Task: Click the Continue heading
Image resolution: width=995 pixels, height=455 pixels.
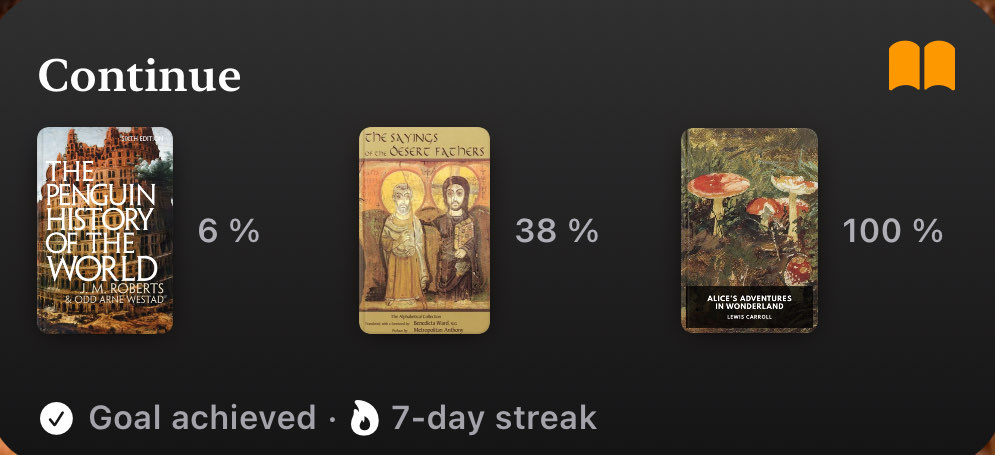Action: pos(140,76)
